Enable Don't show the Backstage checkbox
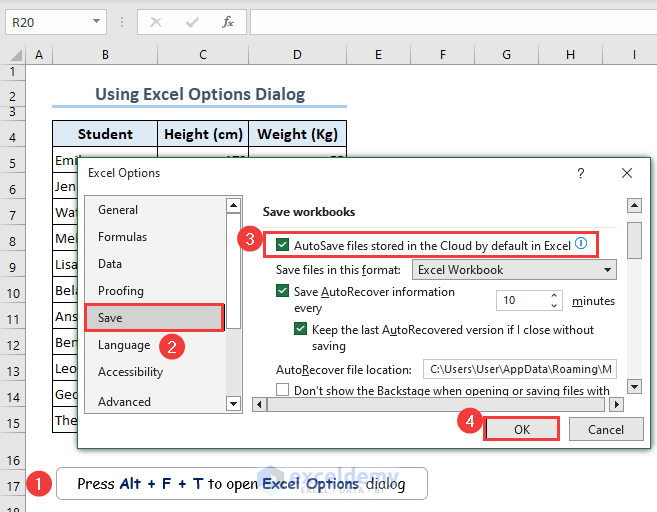Screen dimensions: 657x512 tap(283, 390)
